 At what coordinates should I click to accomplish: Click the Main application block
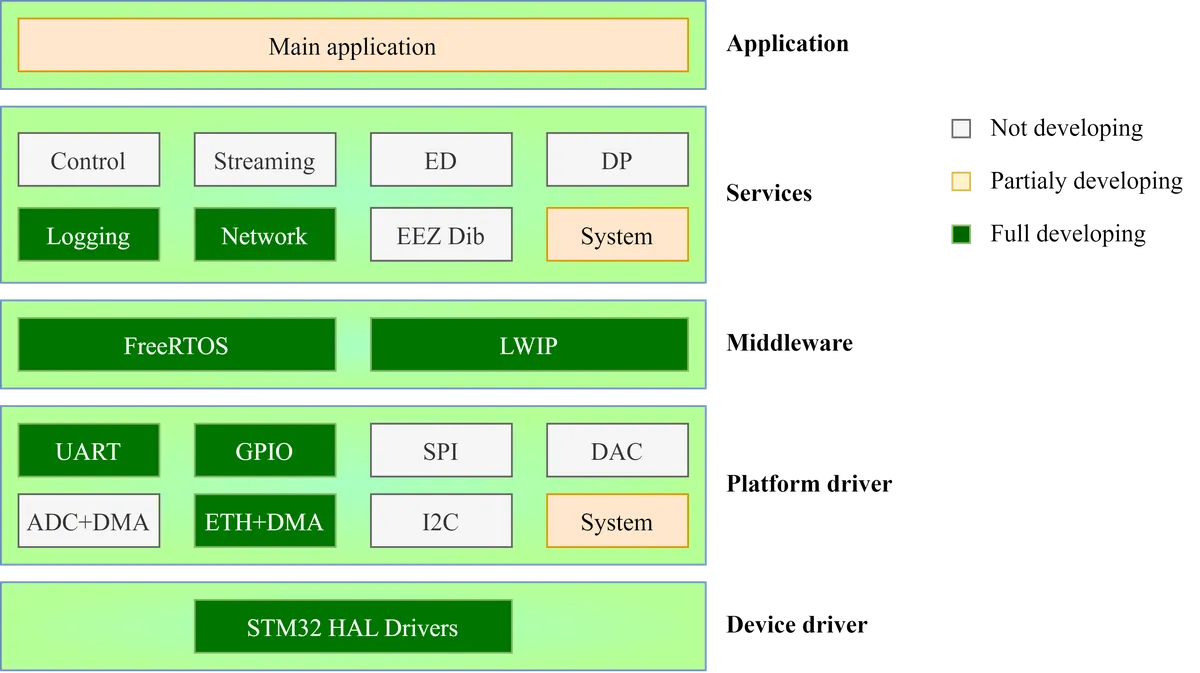tap(353, 46)
